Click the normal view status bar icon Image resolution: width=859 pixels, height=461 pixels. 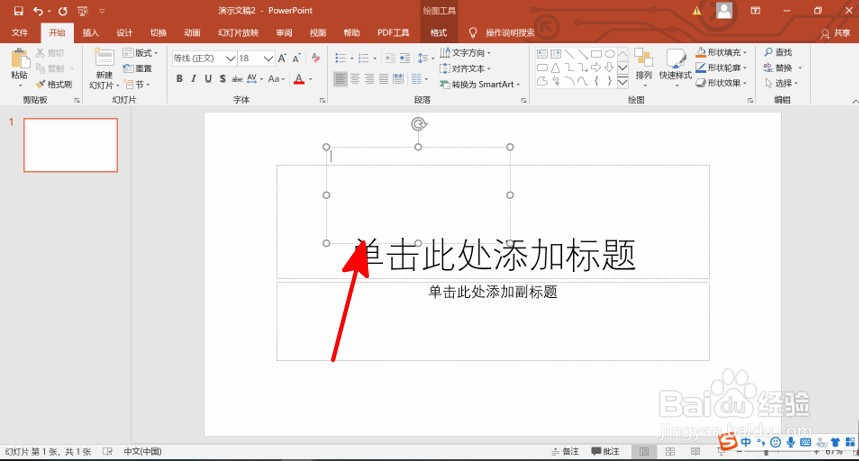(x=644, y=451)
